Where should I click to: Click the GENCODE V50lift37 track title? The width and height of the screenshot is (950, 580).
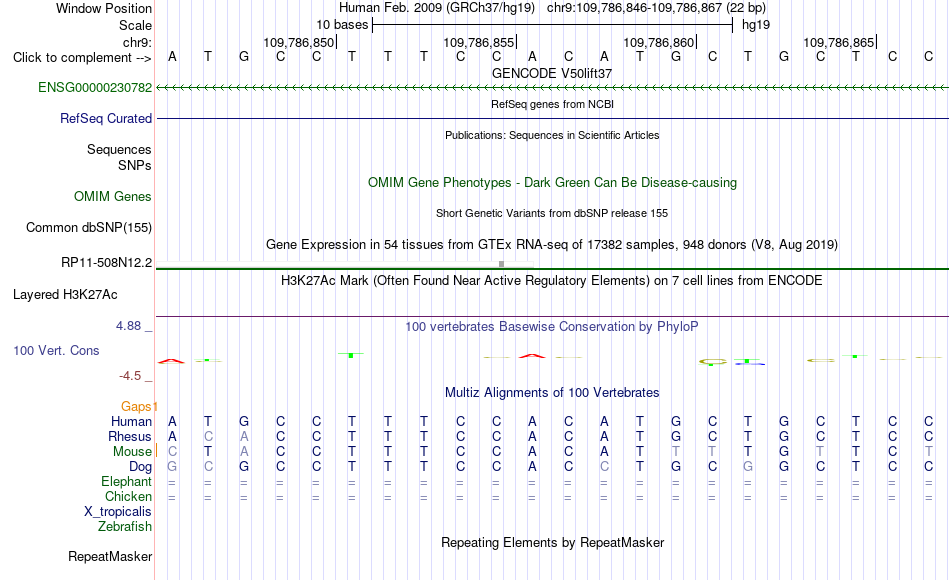[552, 73]
